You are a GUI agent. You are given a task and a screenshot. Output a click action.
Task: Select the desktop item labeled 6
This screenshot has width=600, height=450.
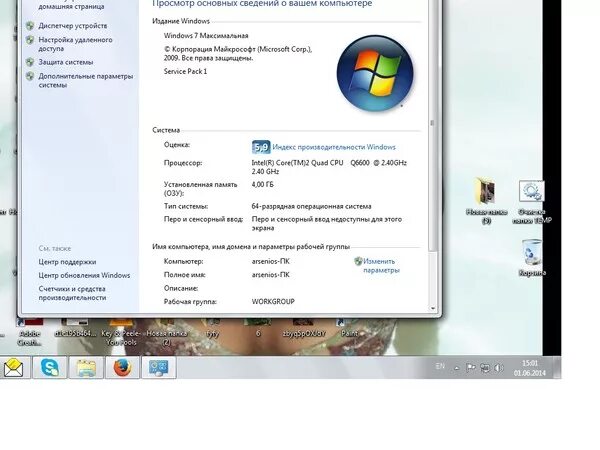[x=258, y=334]
